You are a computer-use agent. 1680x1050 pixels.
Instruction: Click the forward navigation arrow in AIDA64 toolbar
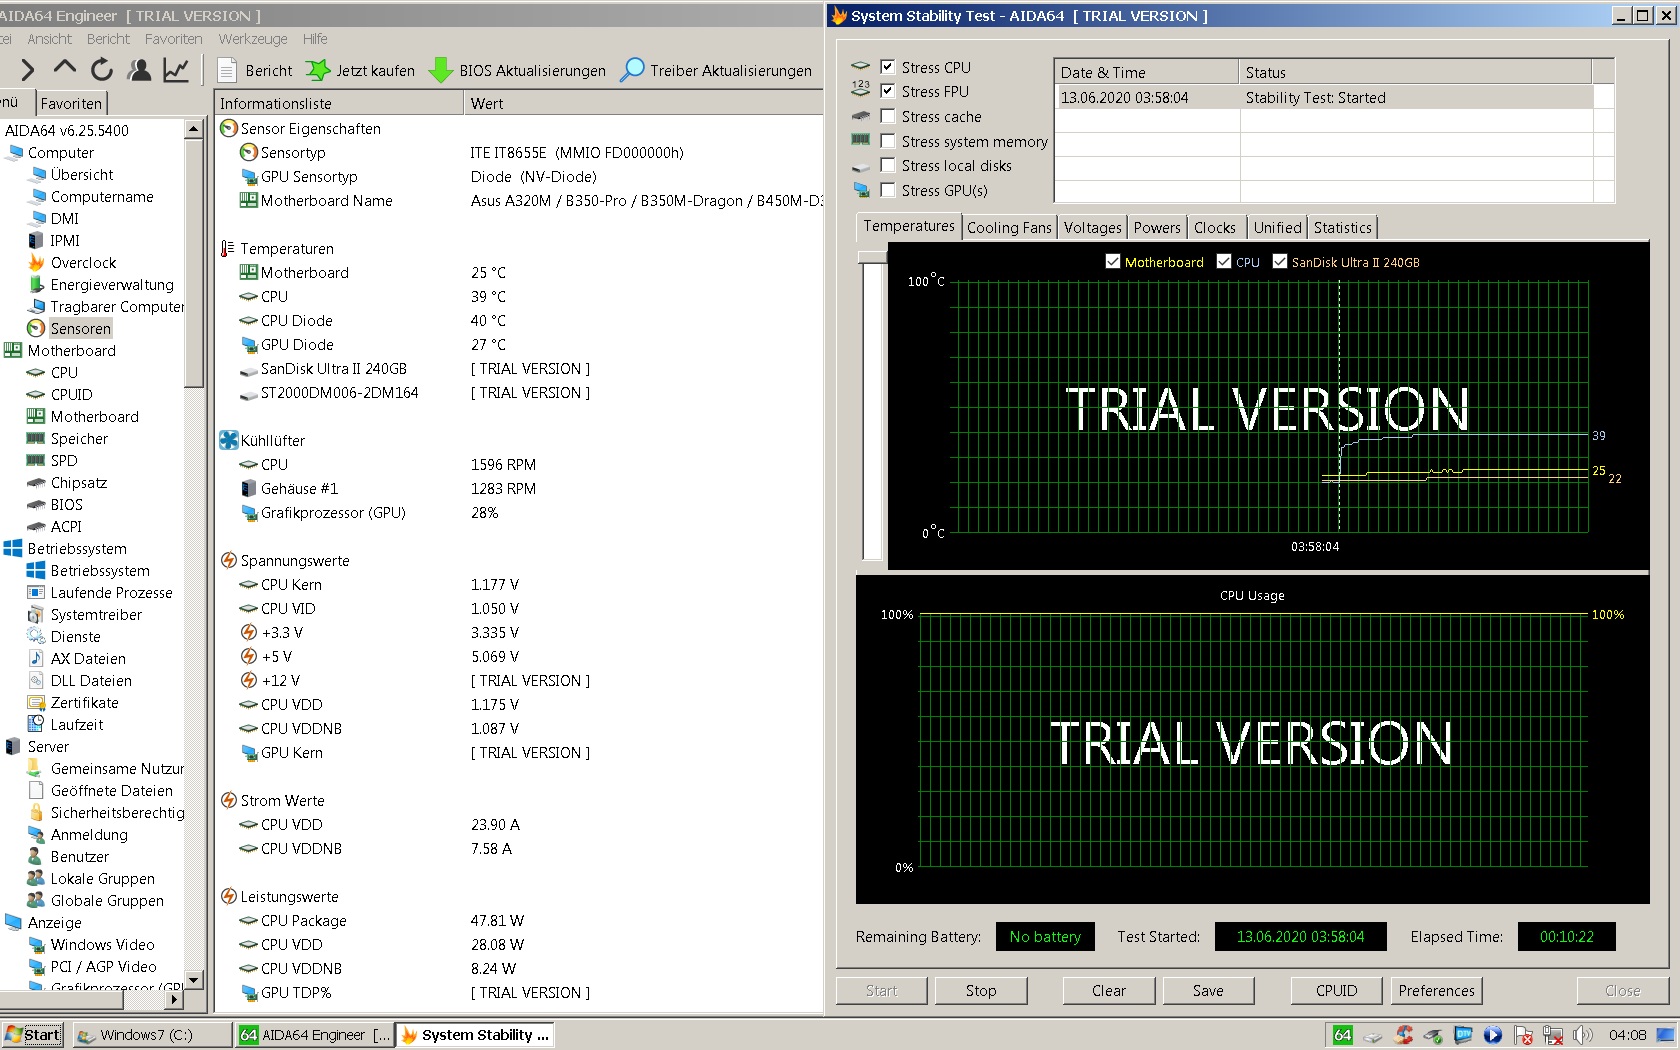point(27,70)
